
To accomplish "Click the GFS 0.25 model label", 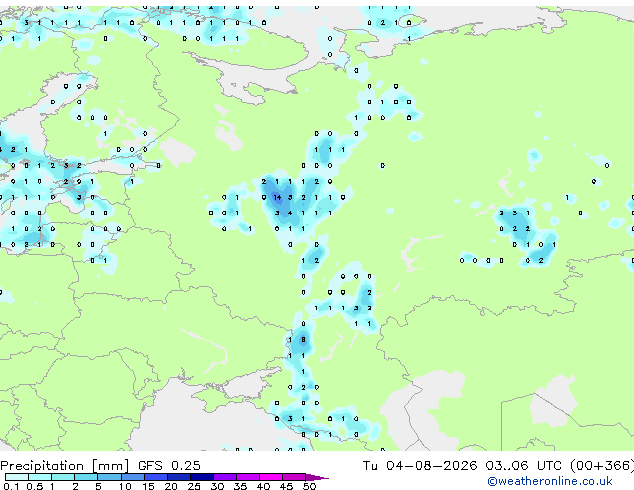I will pyautogui.click(x=169, y=466).
